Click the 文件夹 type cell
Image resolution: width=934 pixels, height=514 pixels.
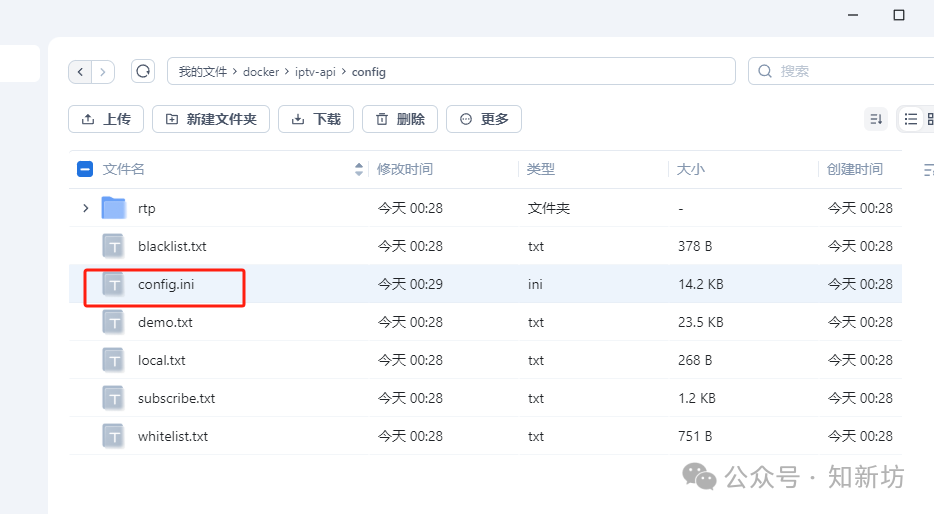(x=549, y=208)
